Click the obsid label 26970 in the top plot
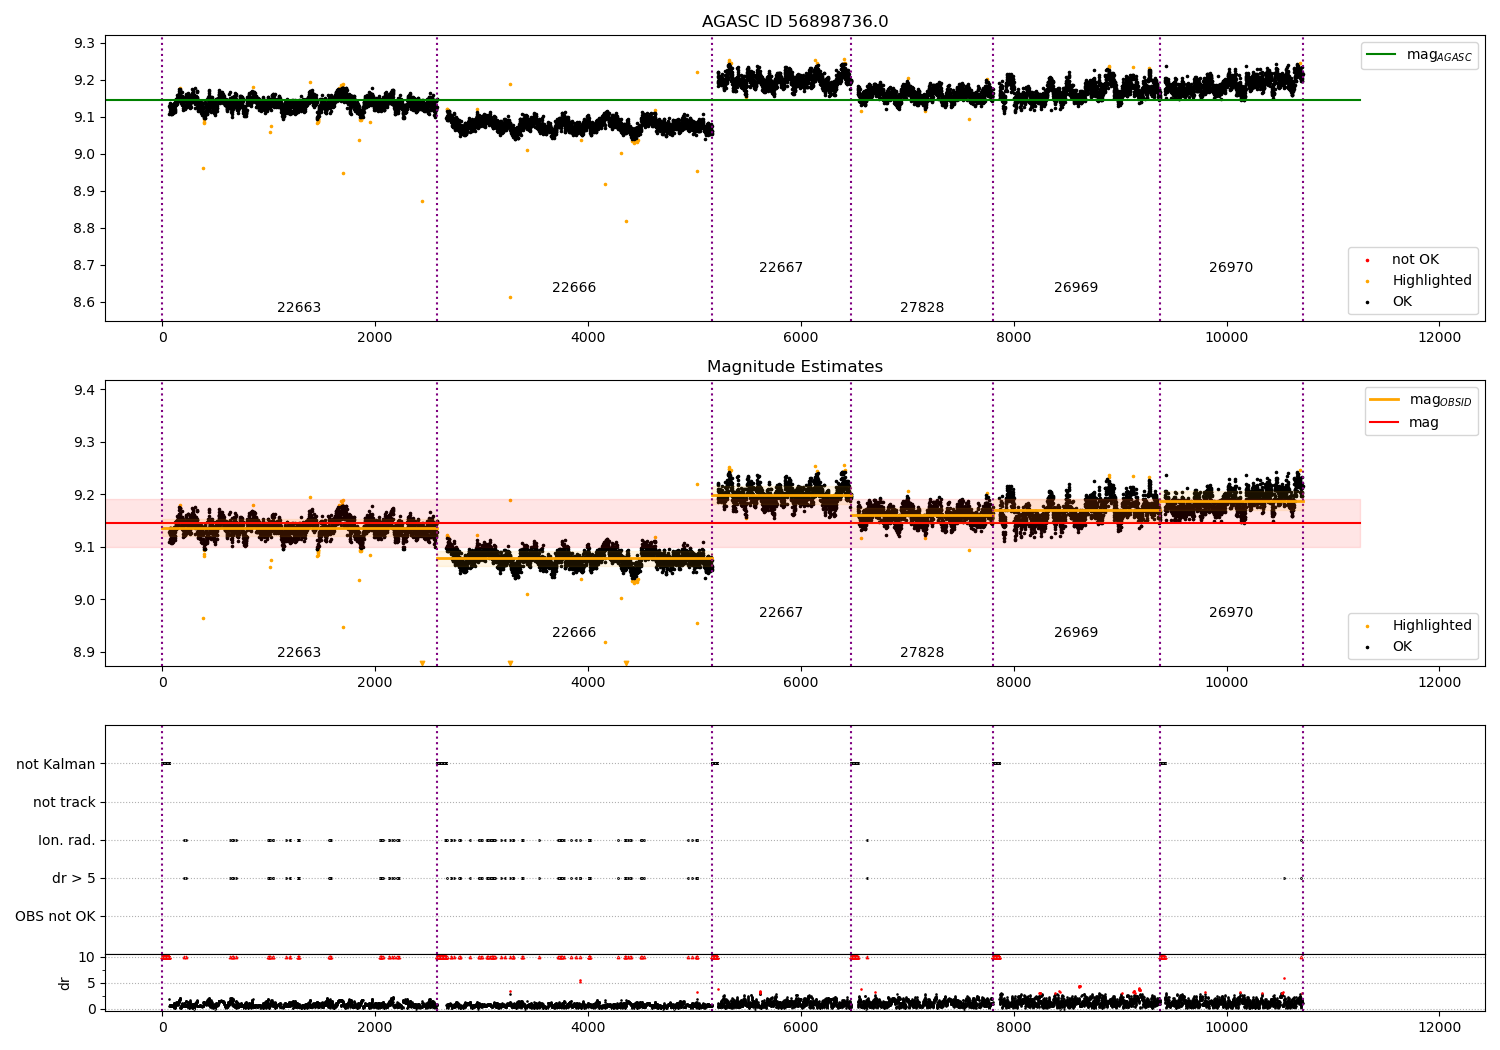1500x1050 pixels. [x=1231, y=268]
